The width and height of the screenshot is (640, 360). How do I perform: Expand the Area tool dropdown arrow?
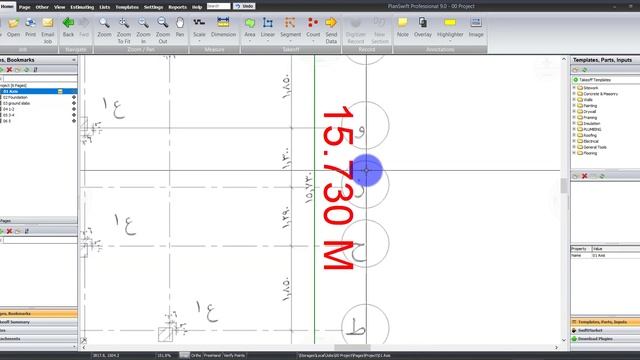click(x=250, y=41)
